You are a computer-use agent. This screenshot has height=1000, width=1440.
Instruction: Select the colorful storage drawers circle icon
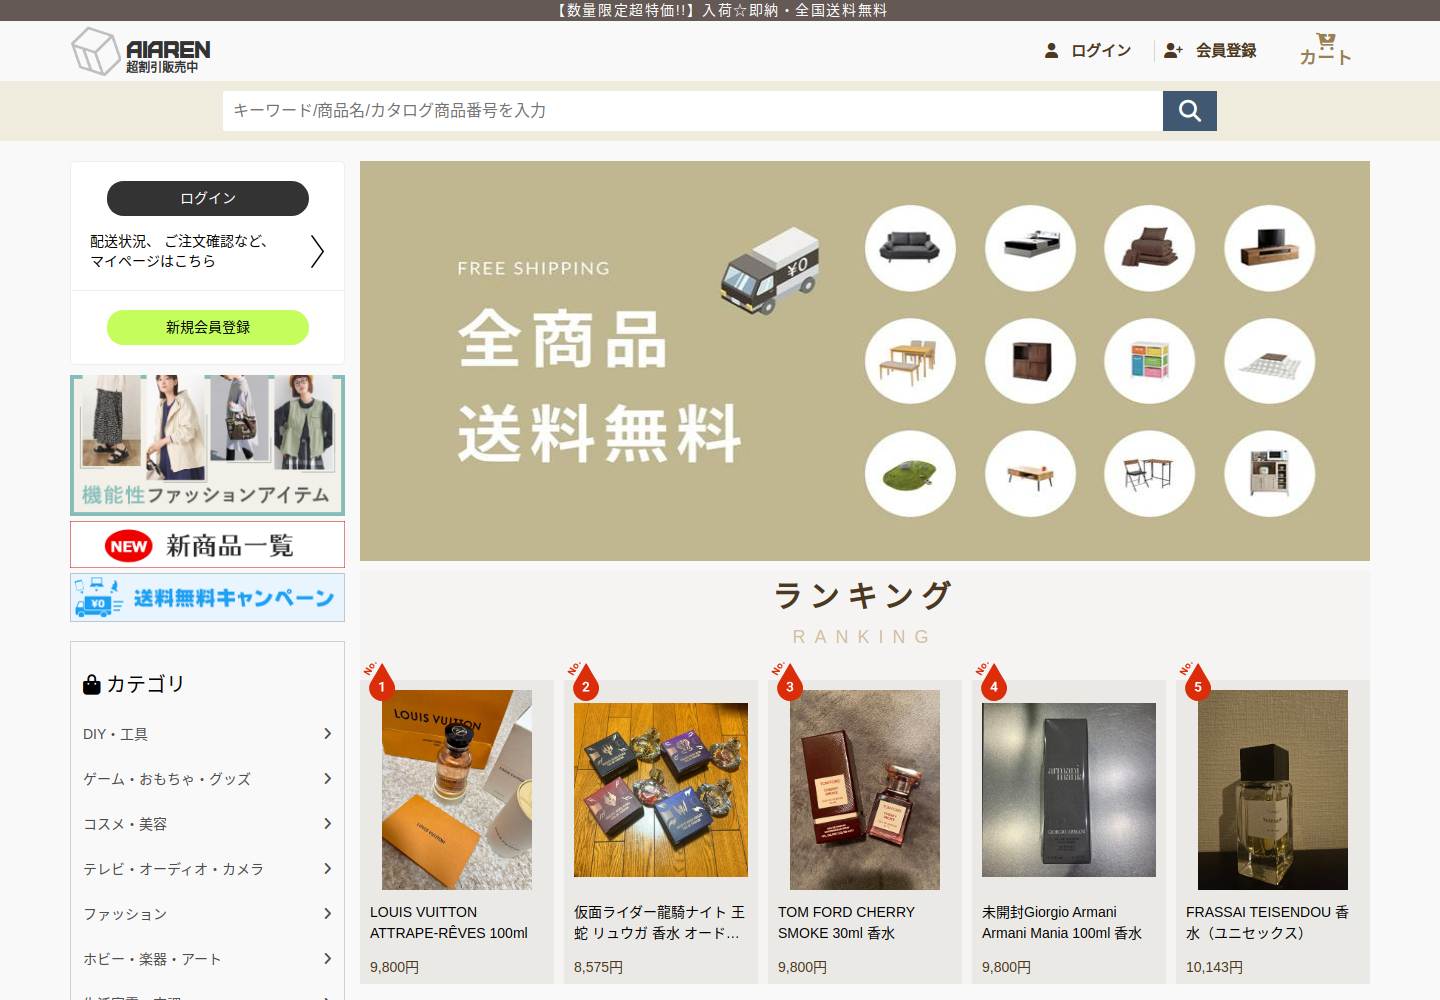1149,361
